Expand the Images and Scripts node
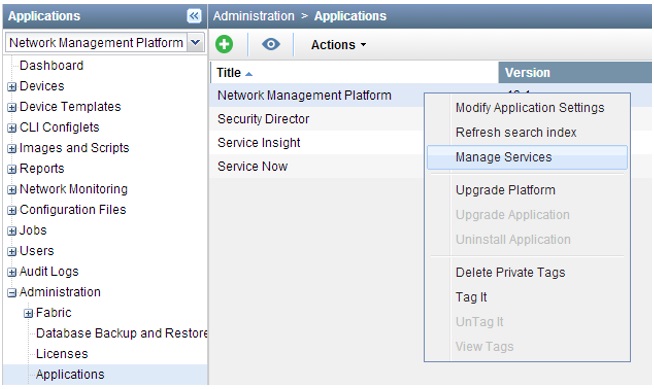This screenshot has width=654, height=389. 12,148
